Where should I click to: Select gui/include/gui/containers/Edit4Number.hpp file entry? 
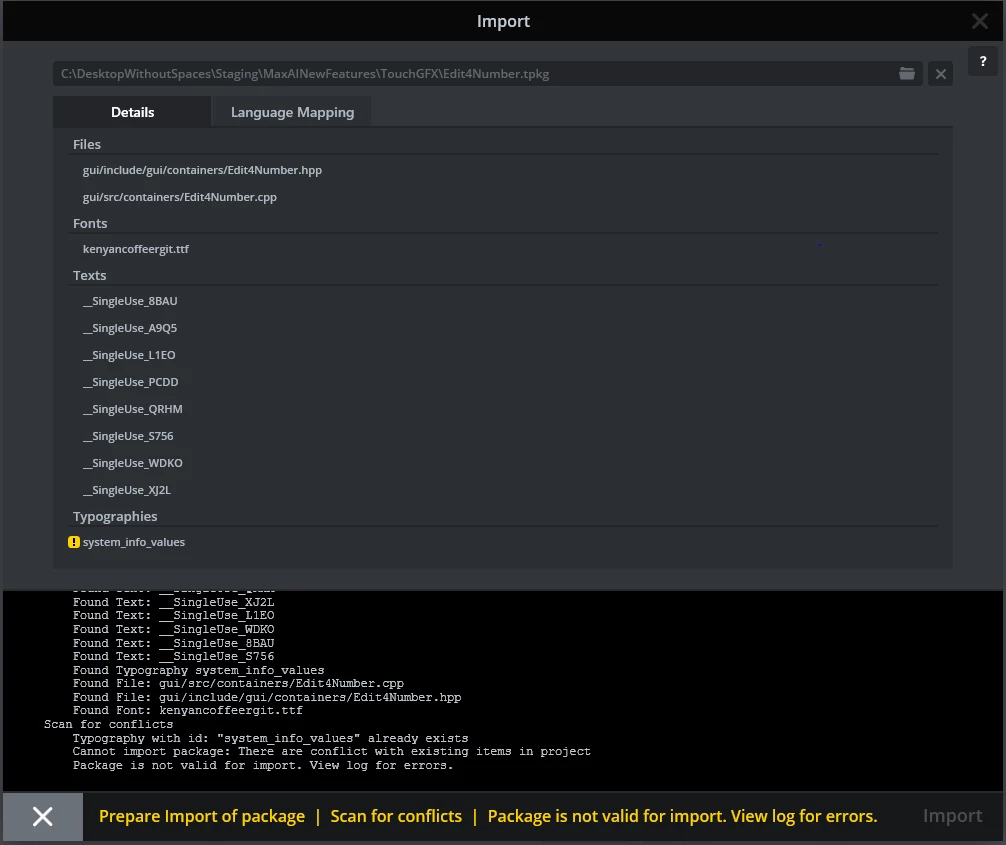[x=202, y=170]
